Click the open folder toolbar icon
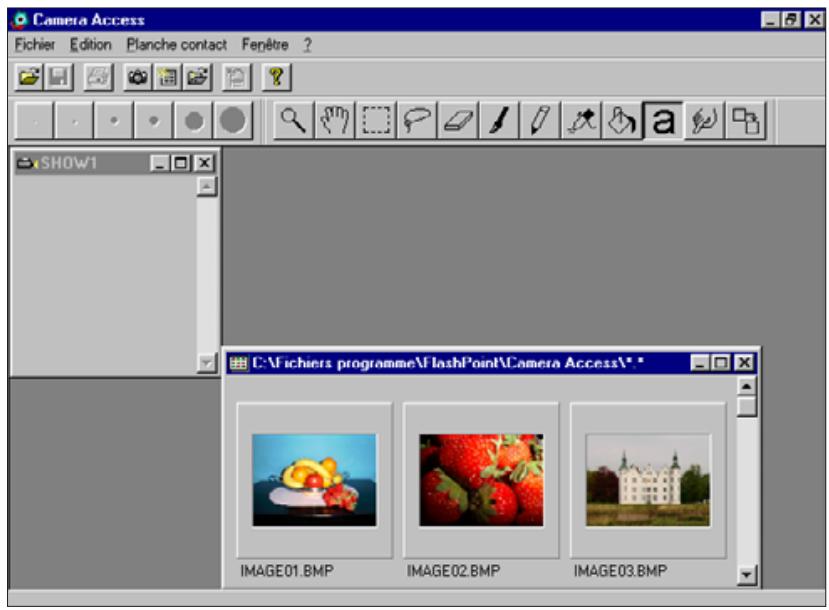The image size is (829, 610). [29, 77]
